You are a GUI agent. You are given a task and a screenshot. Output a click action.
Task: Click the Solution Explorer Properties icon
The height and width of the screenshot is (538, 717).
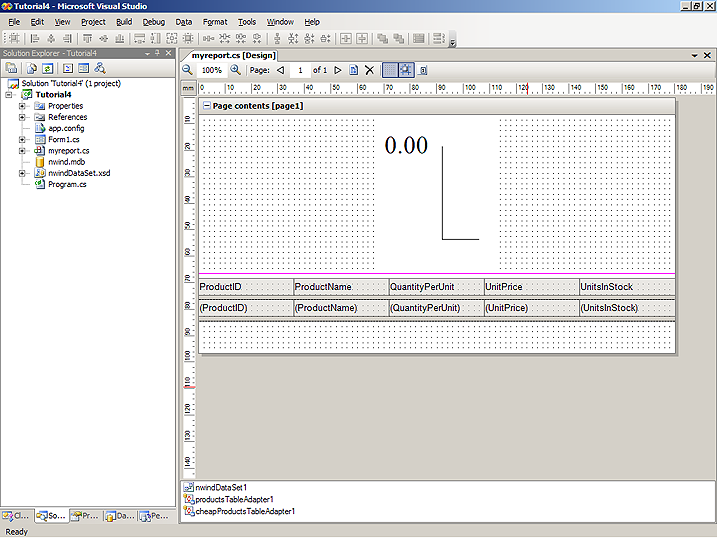[x=12, y=68]
